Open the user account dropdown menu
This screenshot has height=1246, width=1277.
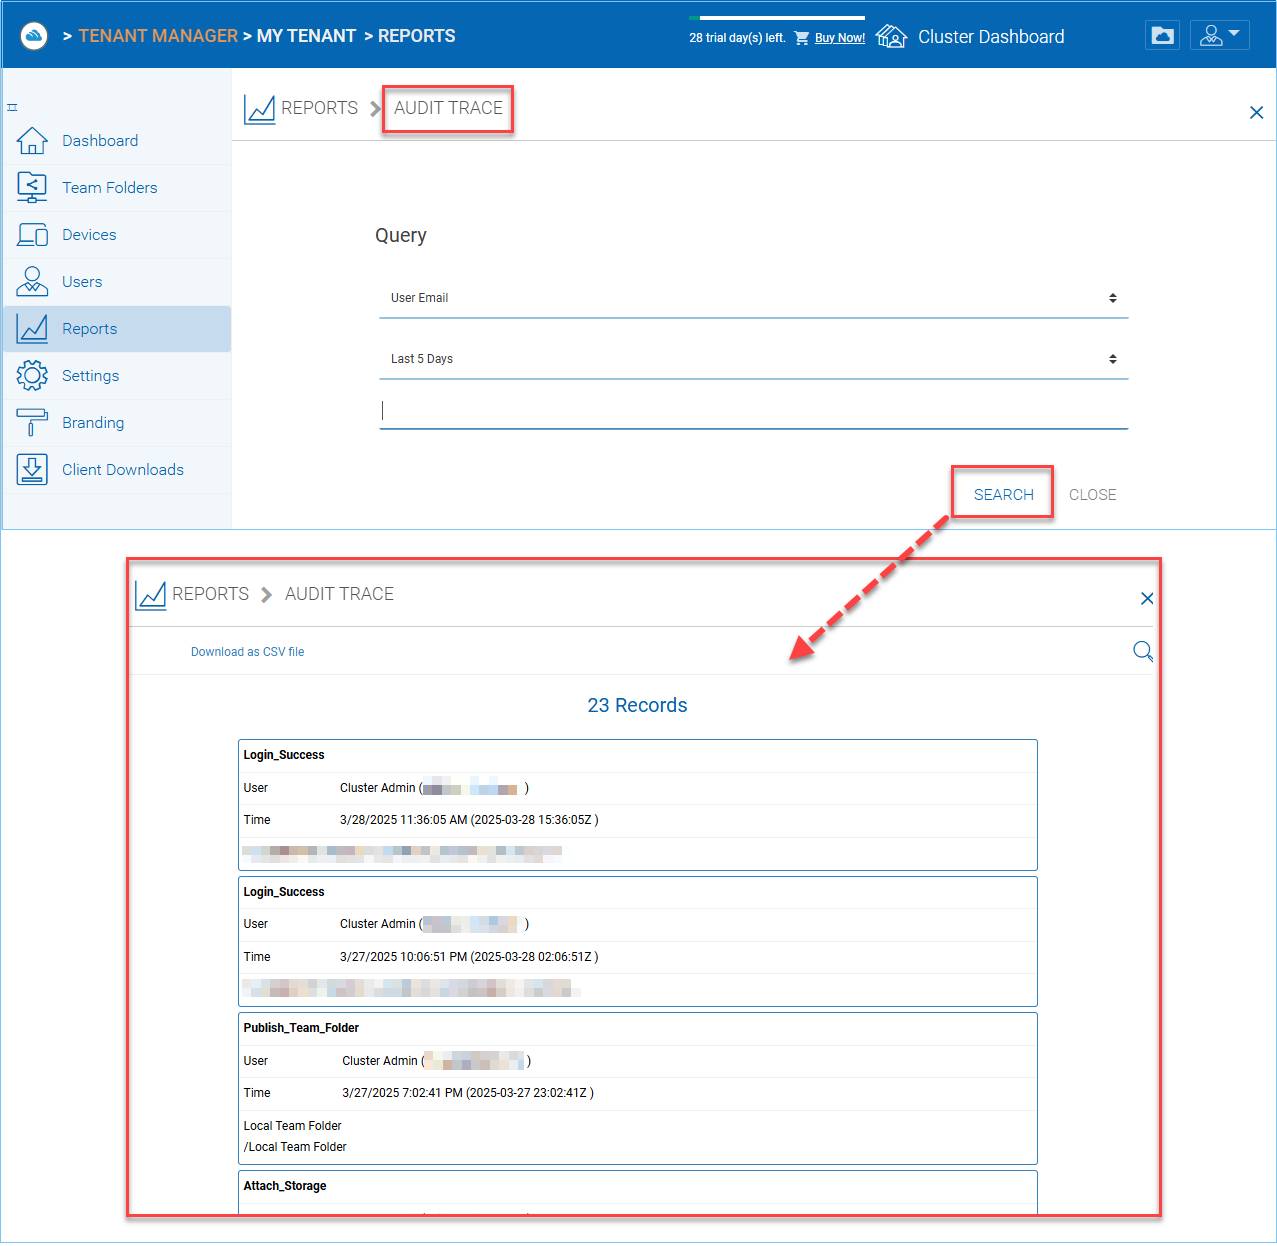tap(1219, 36)
